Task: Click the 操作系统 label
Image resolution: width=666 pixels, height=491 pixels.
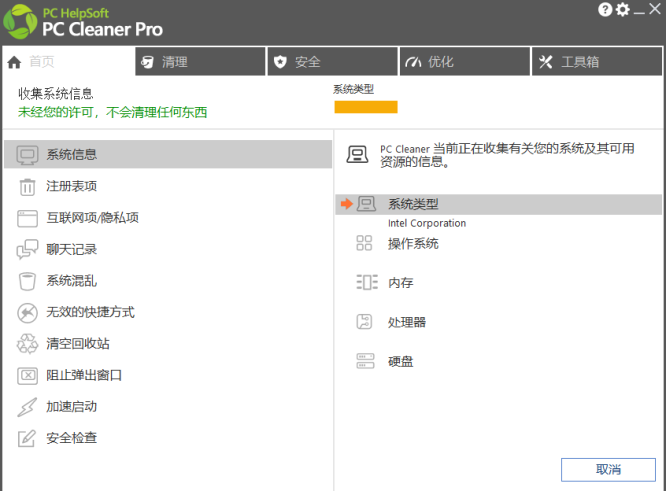Action: [413, 244]
